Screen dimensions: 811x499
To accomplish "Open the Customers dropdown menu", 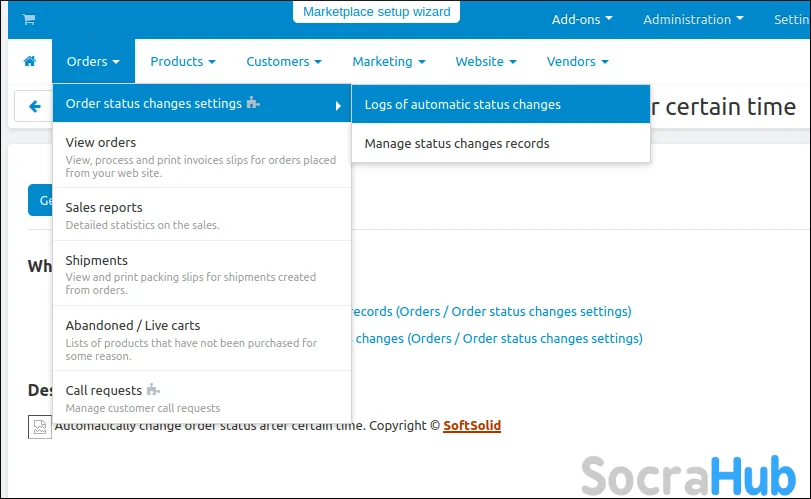I will point(283,62).
